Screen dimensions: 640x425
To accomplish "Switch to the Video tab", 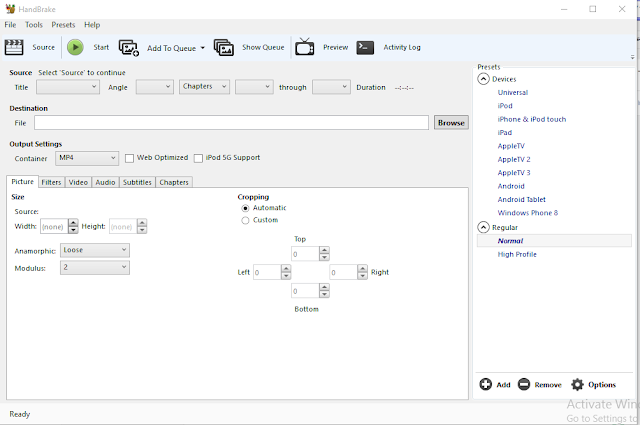I will [78, 182].
